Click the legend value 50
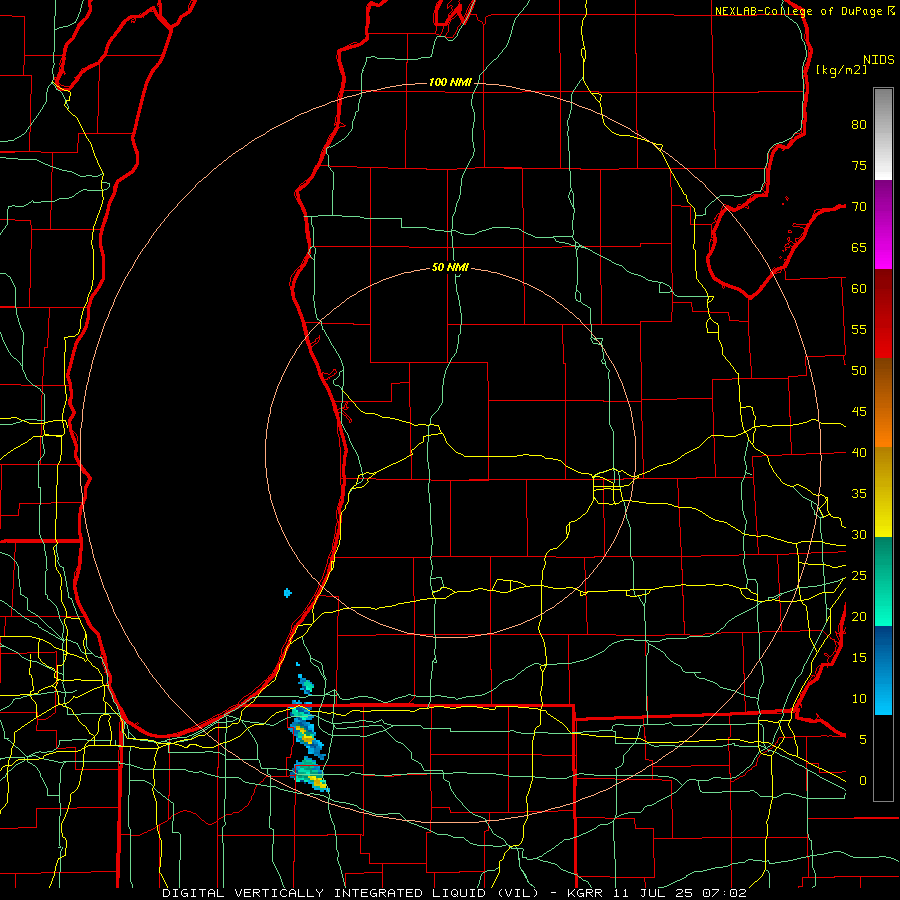The width and height of the screenshot is (900, 900). point(859,370)
